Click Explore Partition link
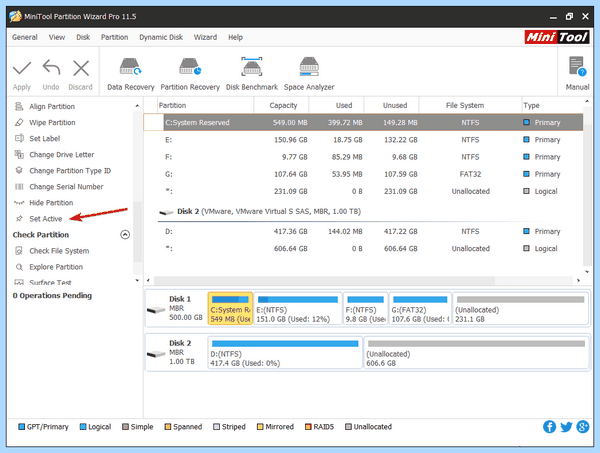 56,267
